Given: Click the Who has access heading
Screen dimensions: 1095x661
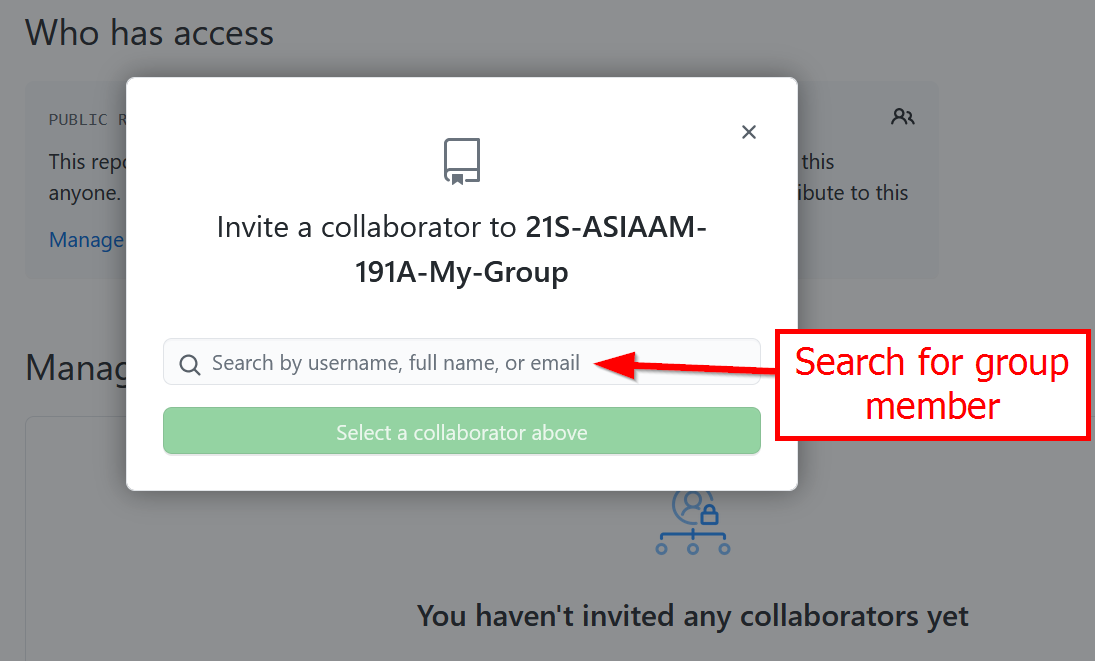Looking at the screenshot, I should pos(149,33).
